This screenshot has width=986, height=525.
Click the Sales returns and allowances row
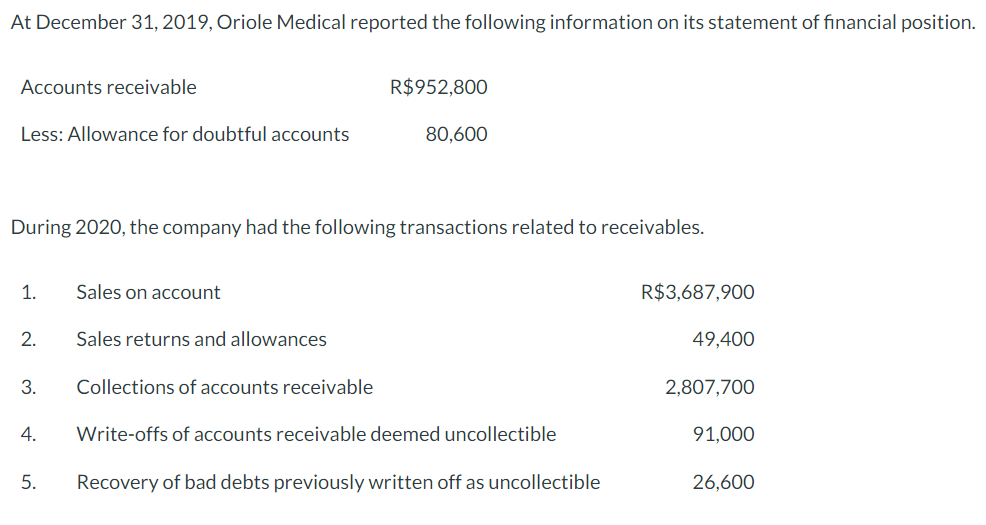[201, 339]
